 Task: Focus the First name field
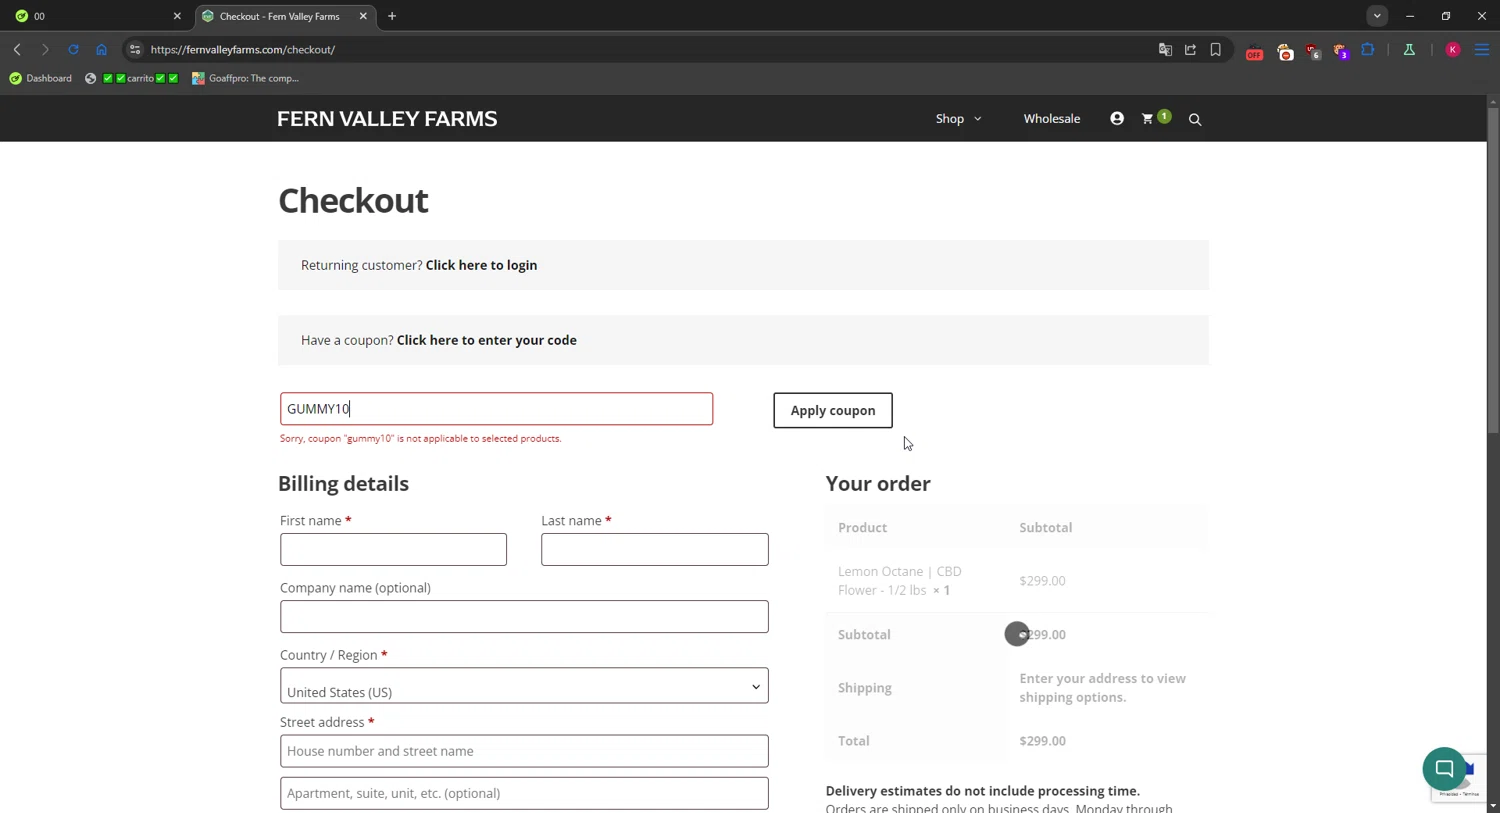point(393,550)
